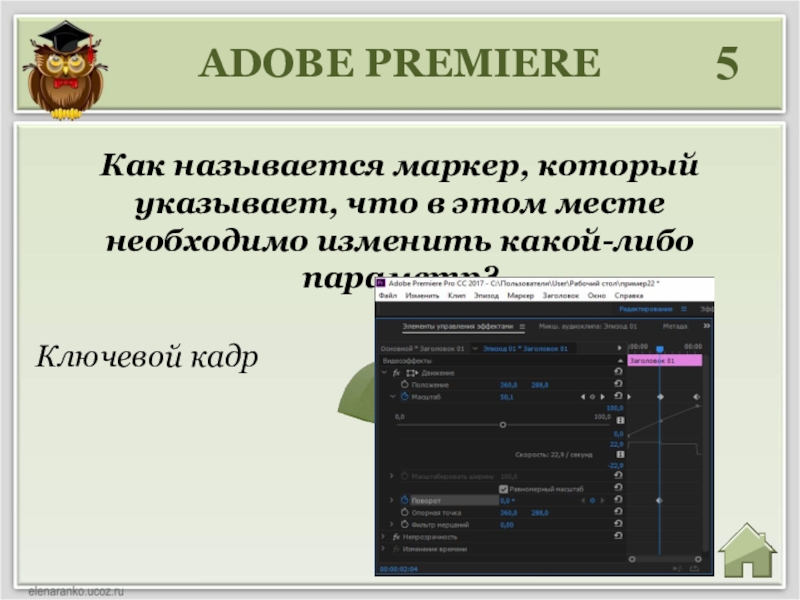Open the Окно menu
The width and height of the screenshot is (800, 600).
[596, 295]
